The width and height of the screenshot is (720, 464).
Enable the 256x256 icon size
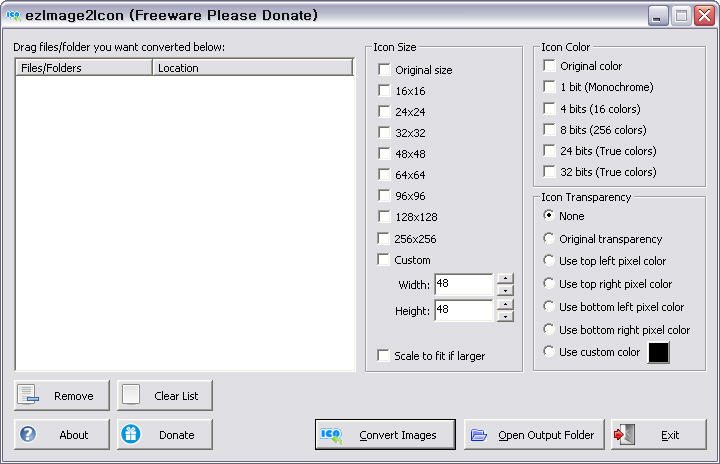[x=383, y=238]
